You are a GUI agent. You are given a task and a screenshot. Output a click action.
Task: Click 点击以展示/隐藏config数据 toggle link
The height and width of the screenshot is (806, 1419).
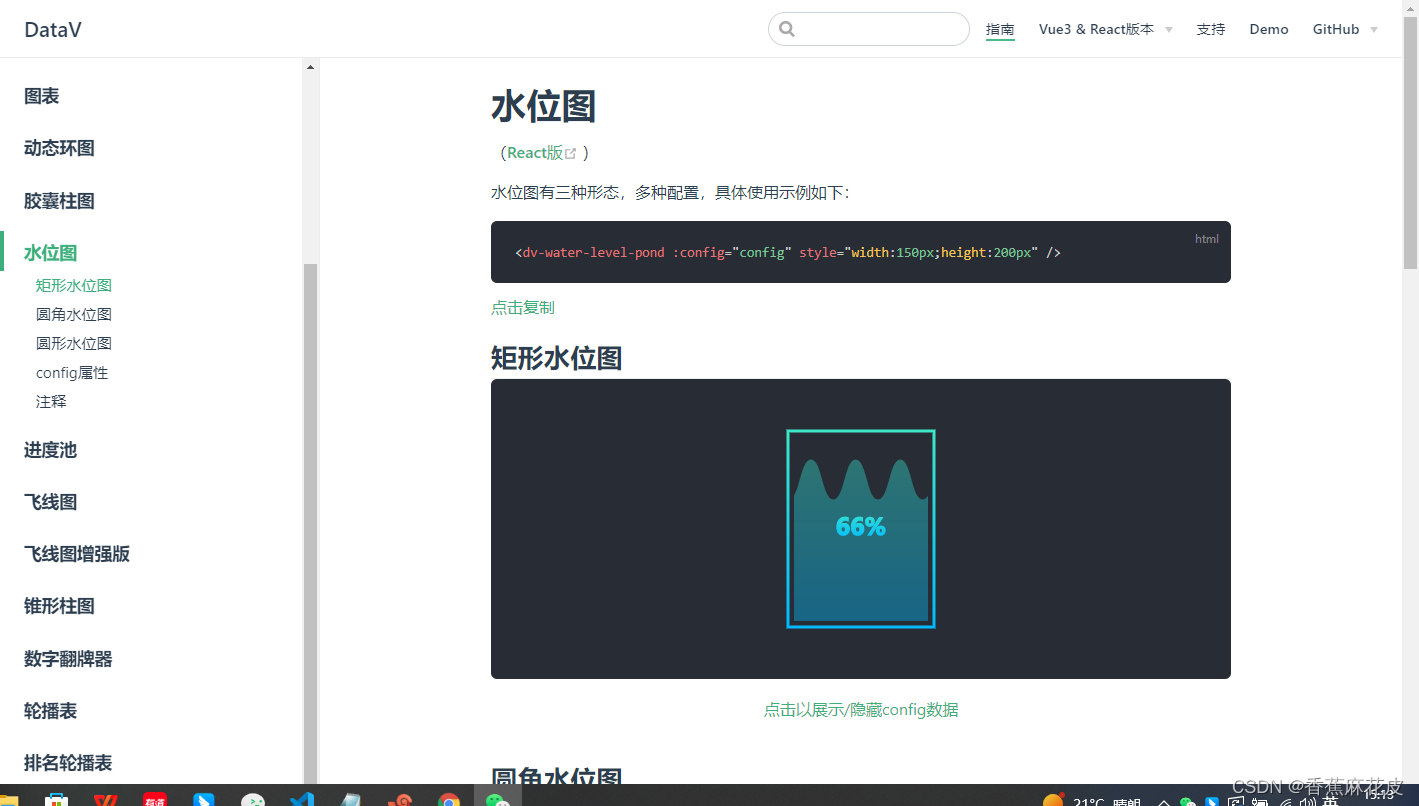point(861,710)
